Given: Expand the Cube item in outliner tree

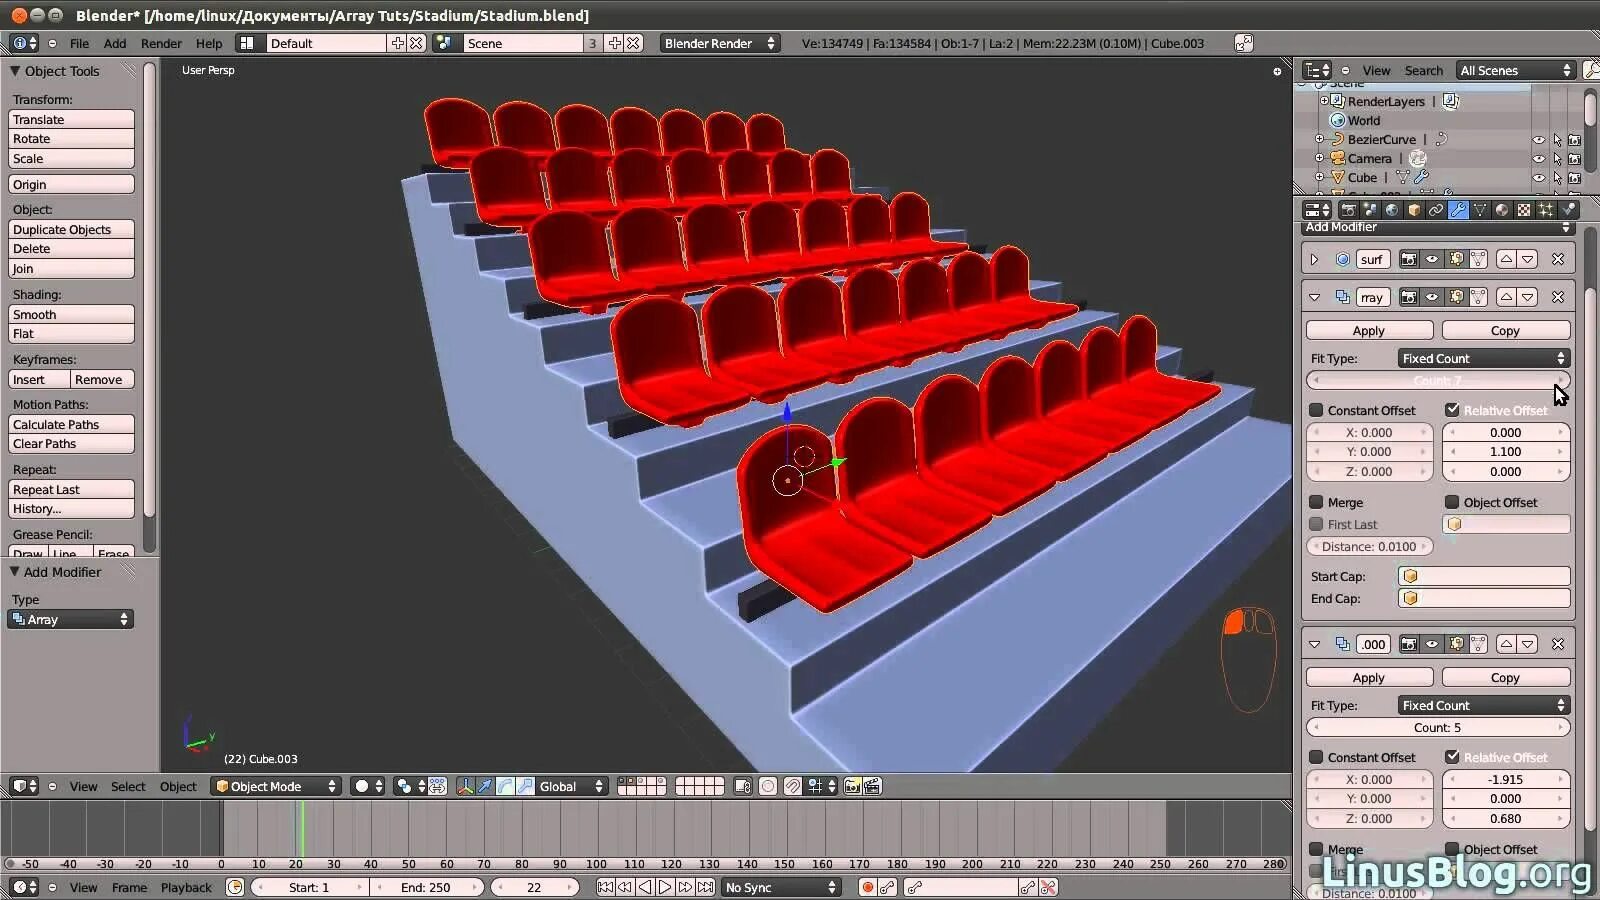Looking at the screenshot, I should tap(1319, 177).
